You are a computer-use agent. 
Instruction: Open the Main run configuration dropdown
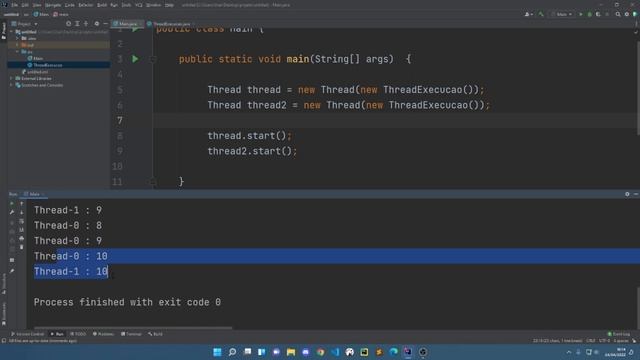pyautogui.click(x=562, y=14)
